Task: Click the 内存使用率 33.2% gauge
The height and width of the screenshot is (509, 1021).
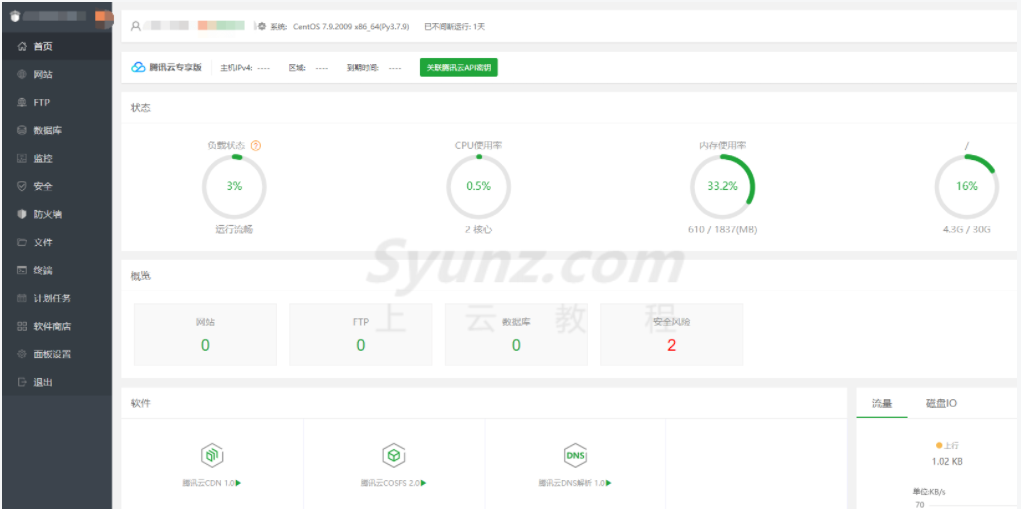Action: (x=723, y=186)
